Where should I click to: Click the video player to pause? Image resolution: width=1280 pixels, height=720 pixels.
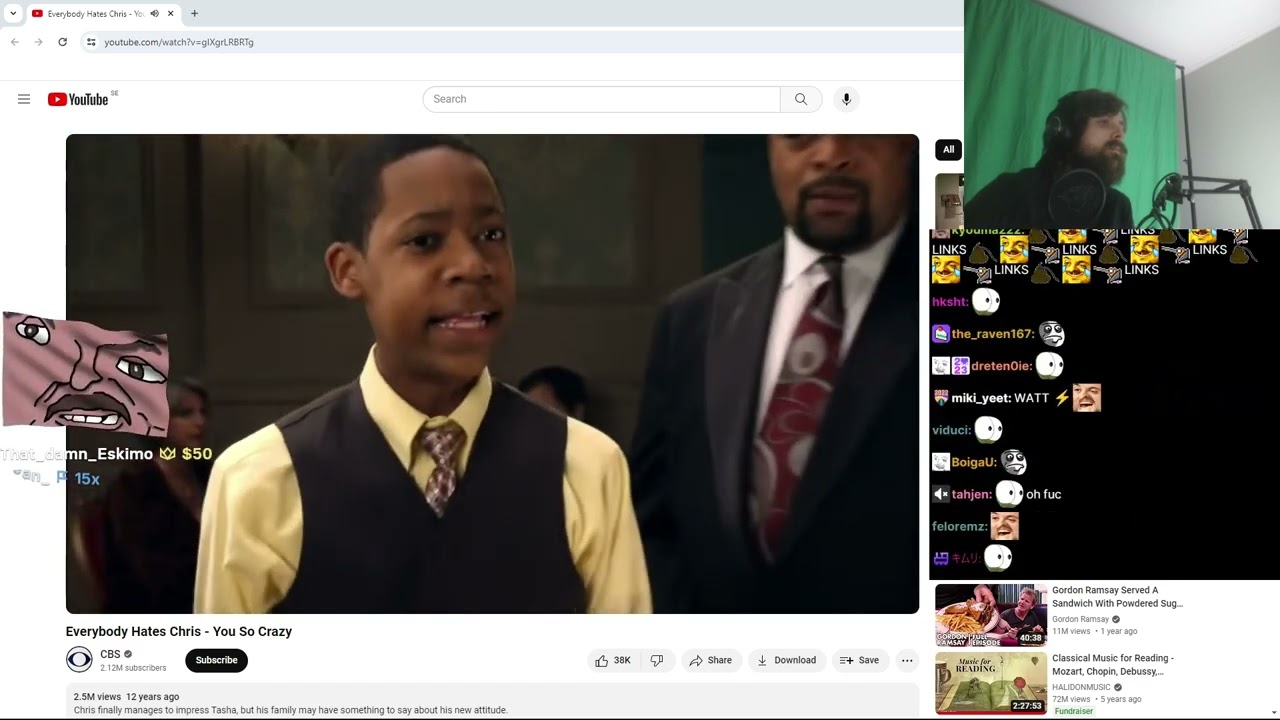click(492, 374)
